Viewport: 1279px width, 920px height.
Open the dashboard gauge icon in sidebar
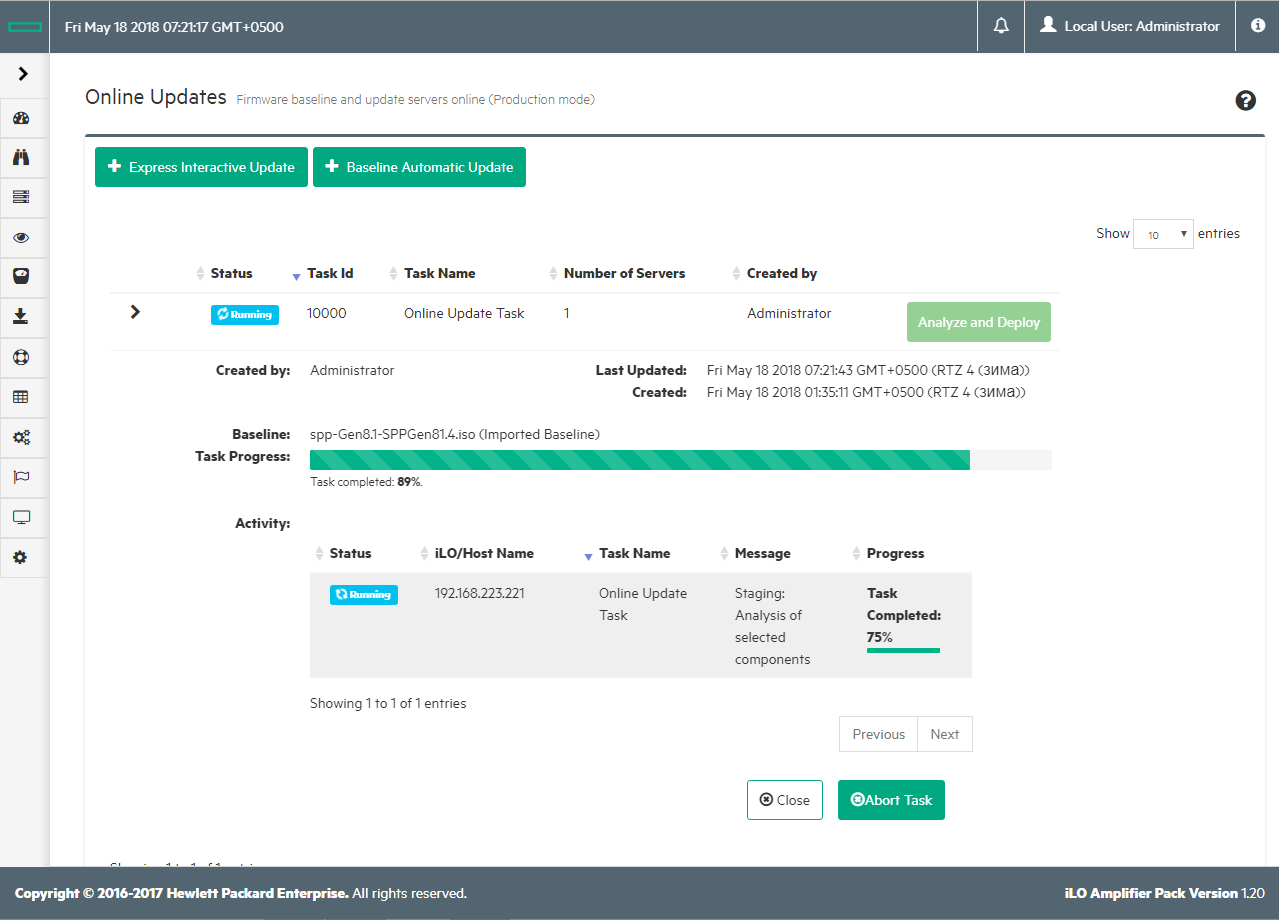click(x=21, y=118)
